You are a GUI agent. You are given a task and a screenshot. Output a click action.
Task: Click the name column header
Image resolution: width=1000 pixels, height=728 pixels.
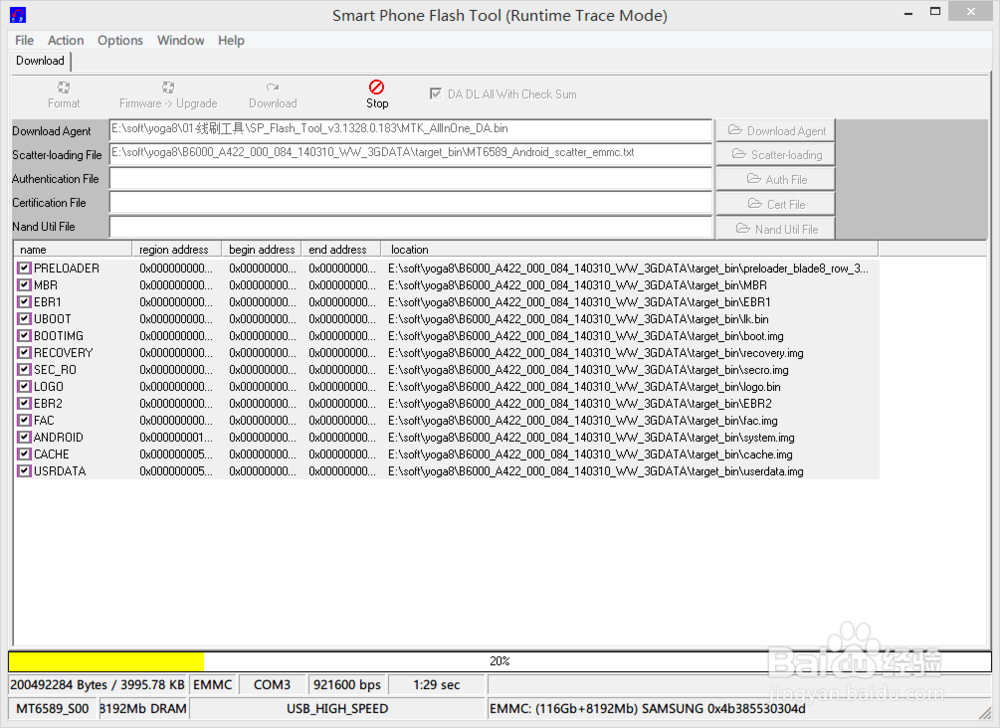click(x=72, y=249)
